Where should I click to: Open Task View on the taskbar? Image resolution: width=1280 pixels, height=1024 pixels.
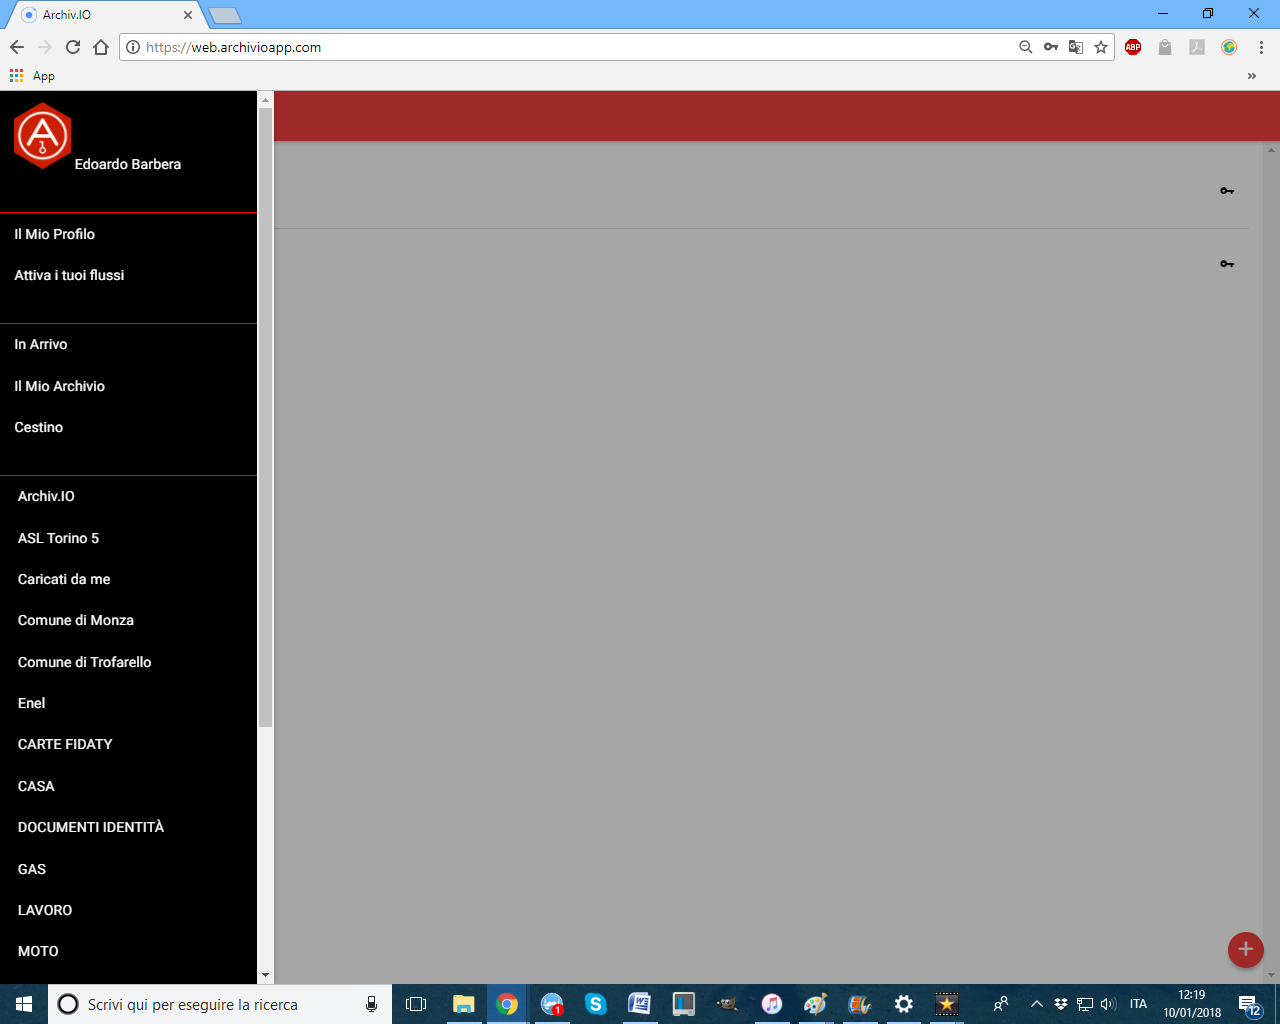pyautogui.click(x=416, y=1004)
